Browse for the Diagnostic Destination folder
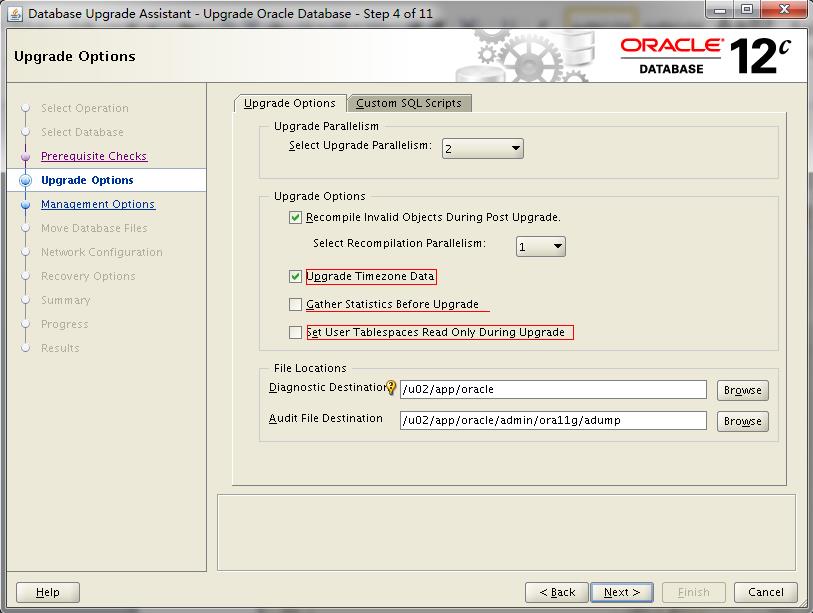 click(x=742, y=390)
